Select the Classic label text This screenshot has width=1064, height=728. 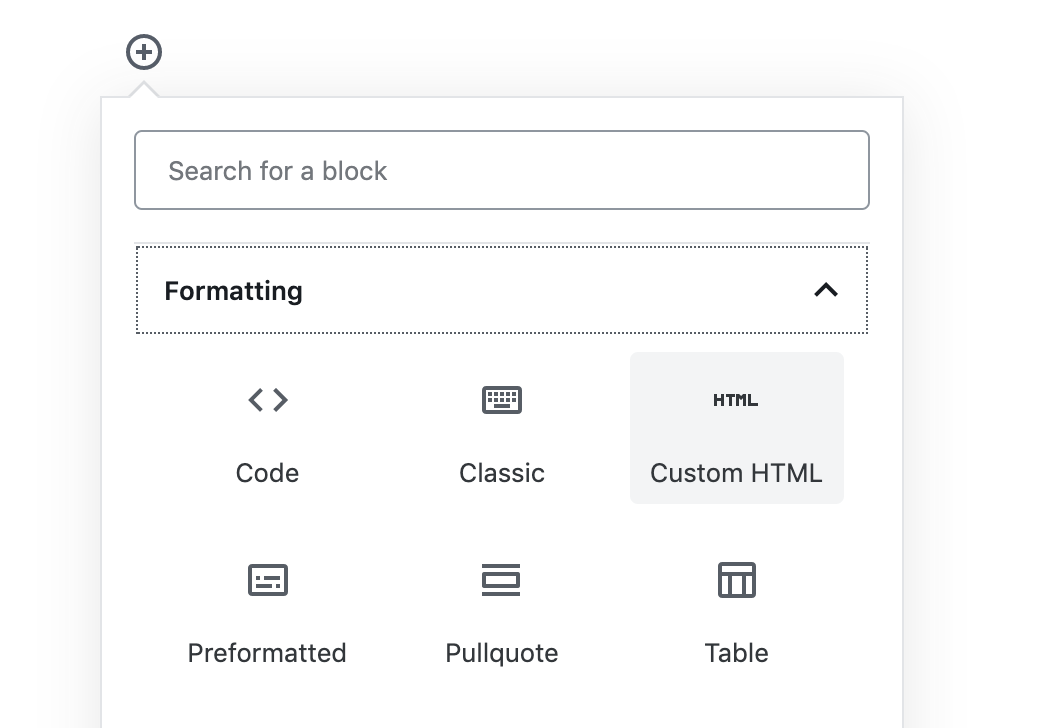[502, 473]
